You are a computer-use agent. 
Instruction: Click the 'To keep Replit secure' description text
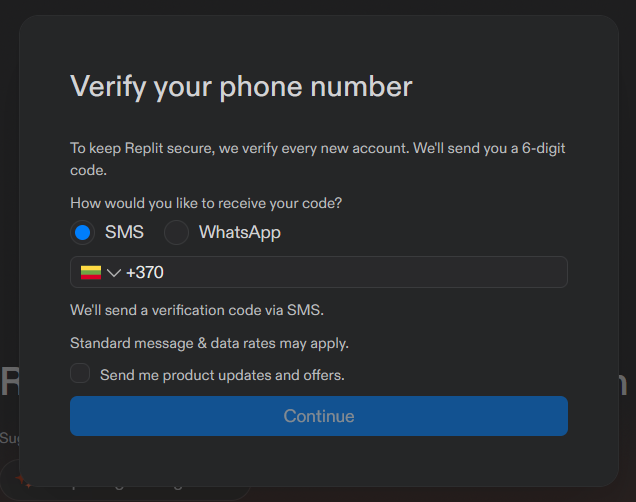click(318, 159)
